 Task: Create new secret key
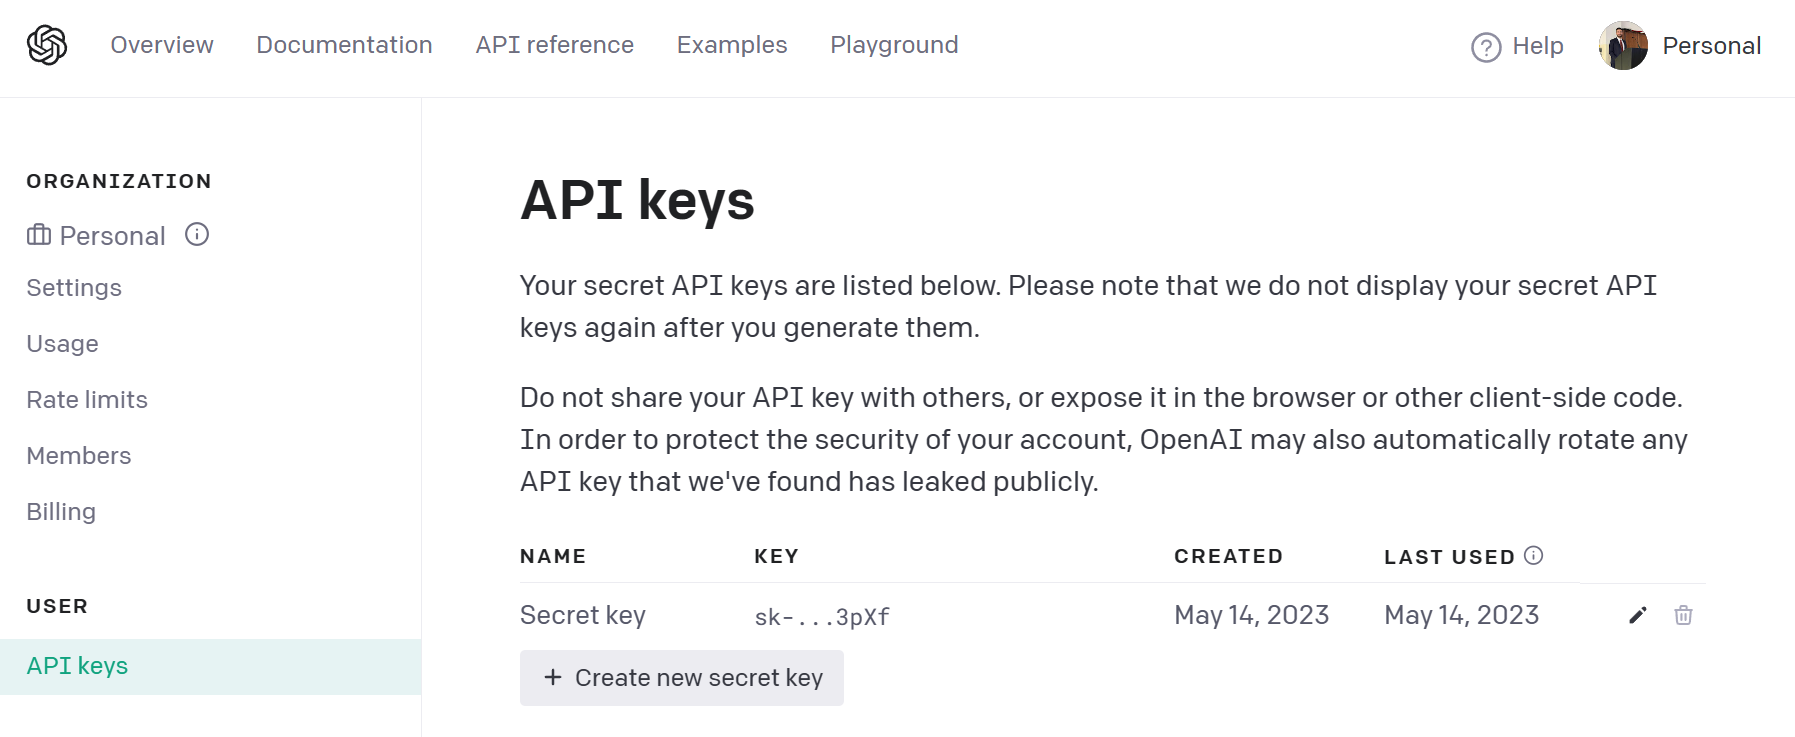click(682, 678)
